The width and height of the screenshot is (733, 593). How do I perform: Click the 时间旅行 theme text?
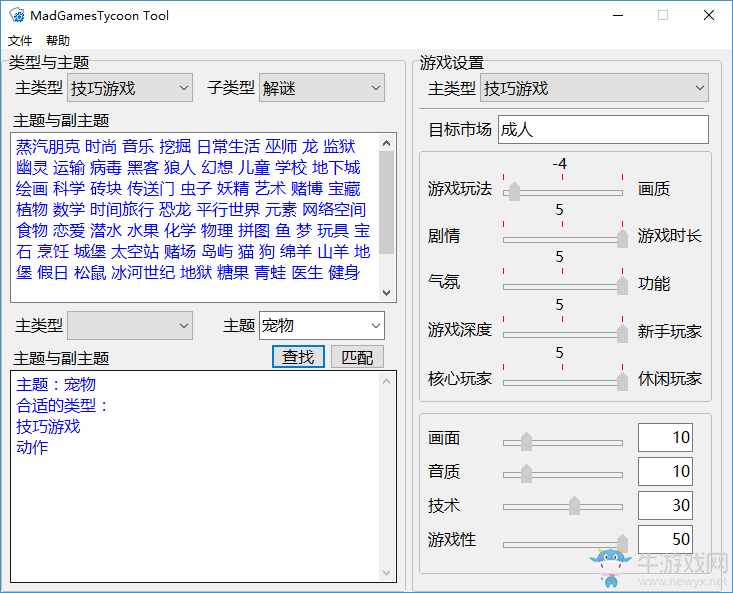tap(122, 210)
